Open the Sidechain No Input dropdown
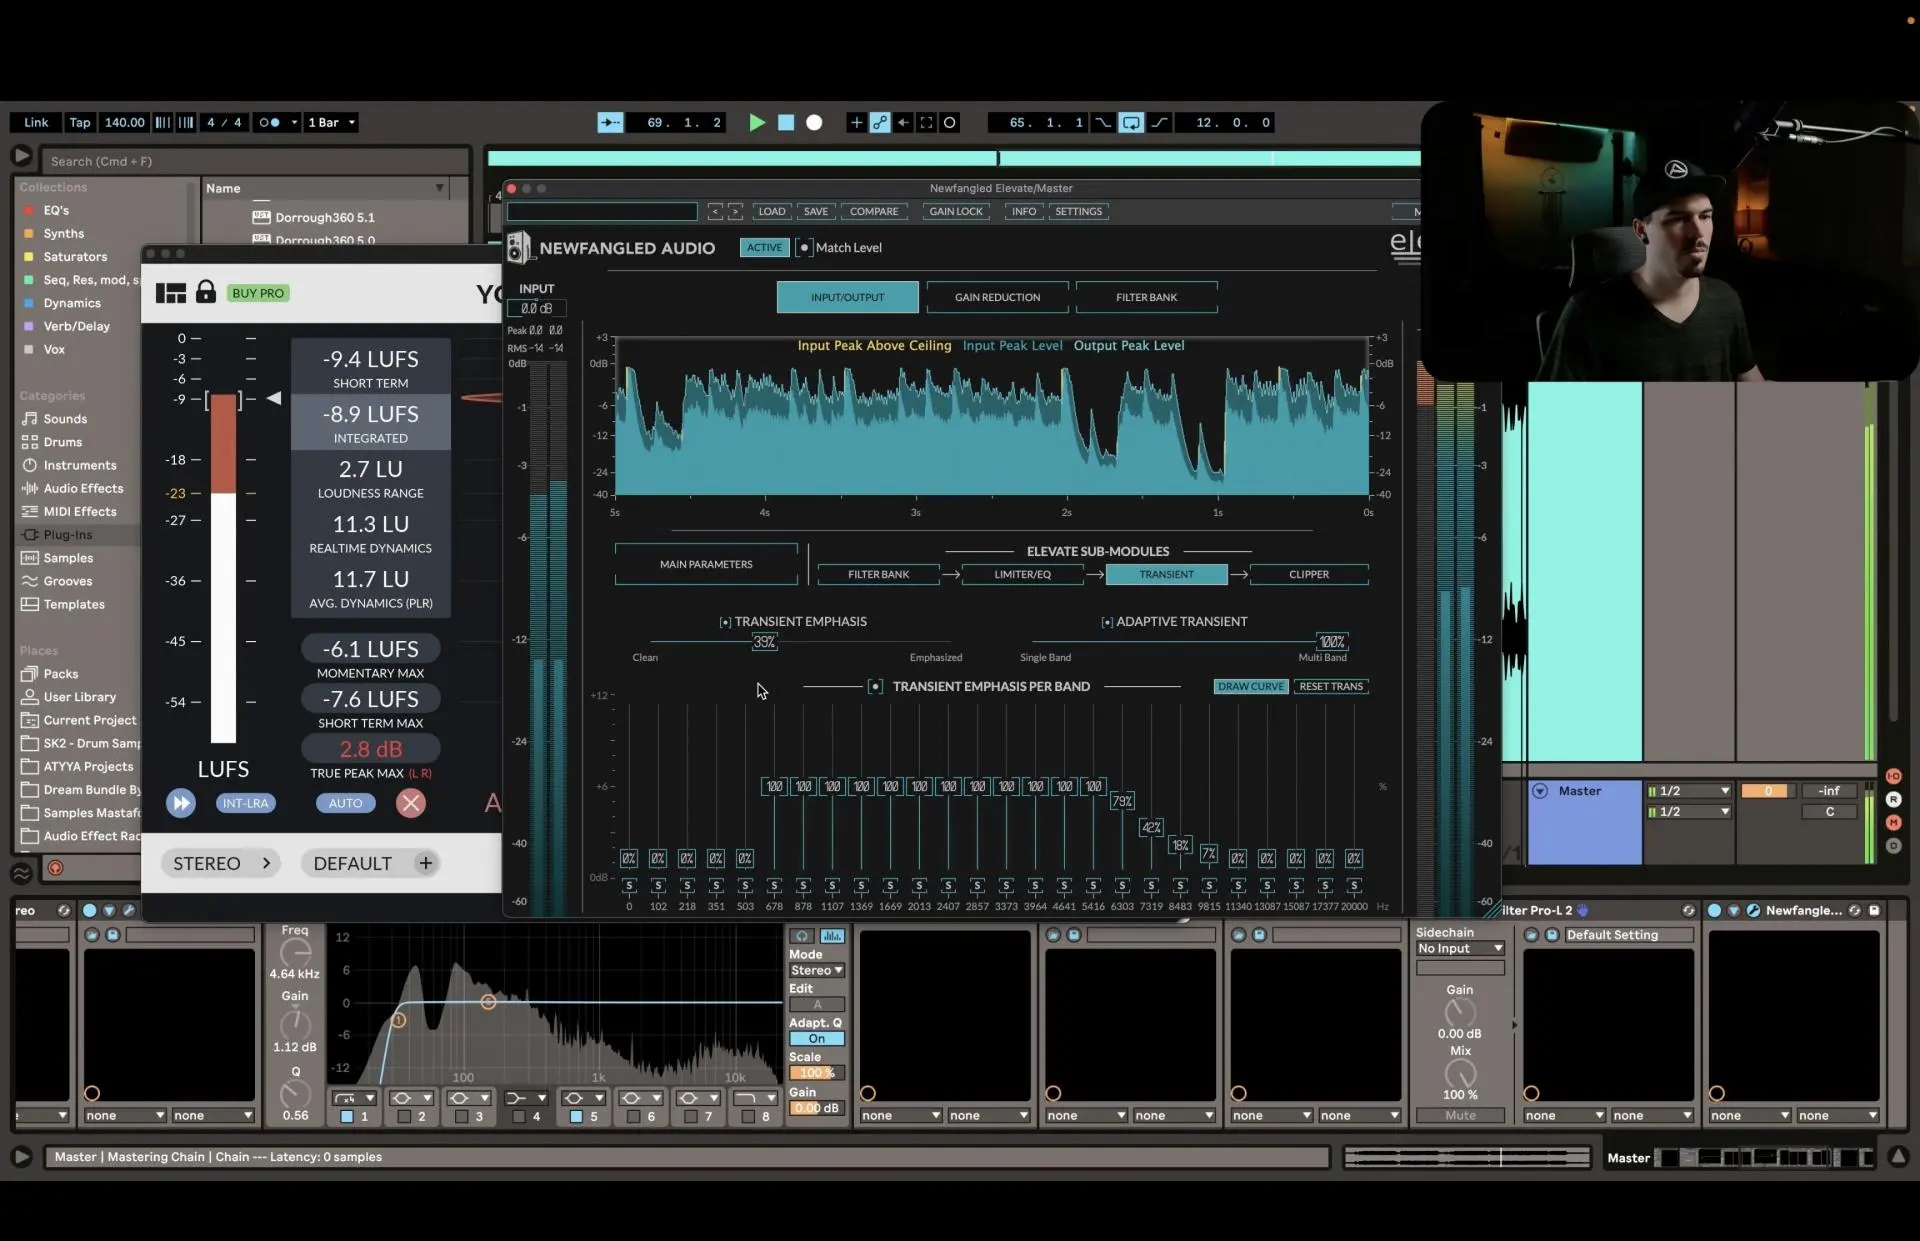 [1460, 948]
